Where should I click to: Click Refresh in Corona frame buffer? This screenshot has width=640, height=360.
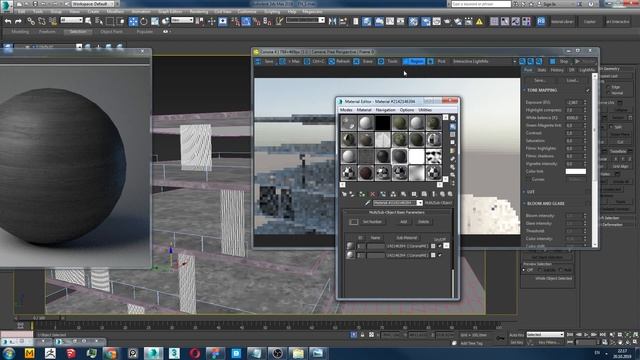pyautogui.click(x=339, y=61)
